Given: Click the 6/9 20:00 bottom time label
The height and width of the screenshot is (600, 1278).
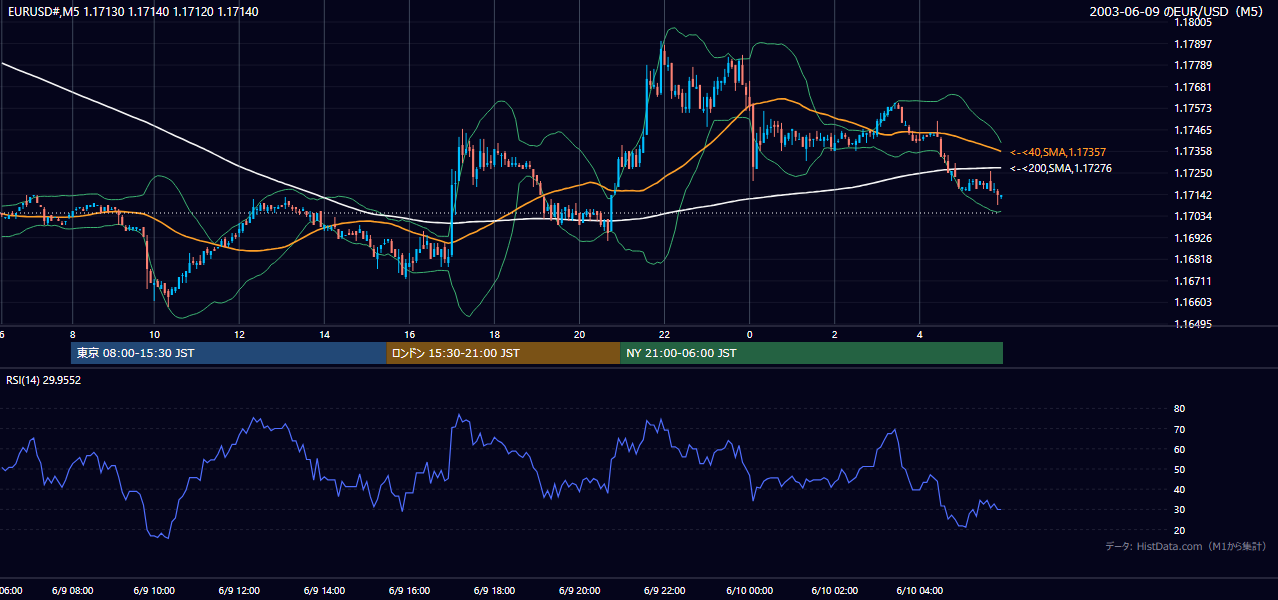Looking at the screenshot, I should coord(580,590).
